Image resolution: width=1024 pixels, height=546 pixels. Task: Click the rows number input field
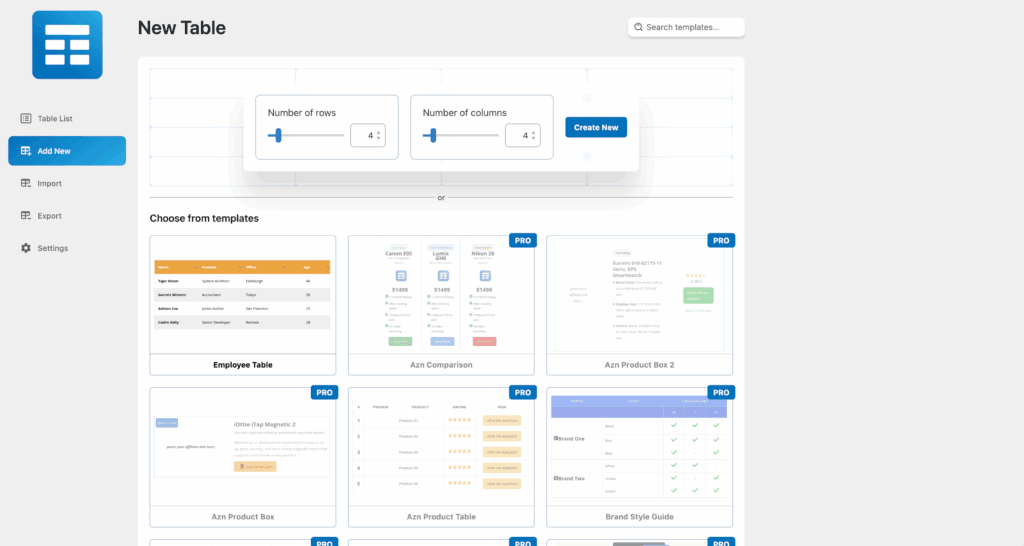point(368,135)
